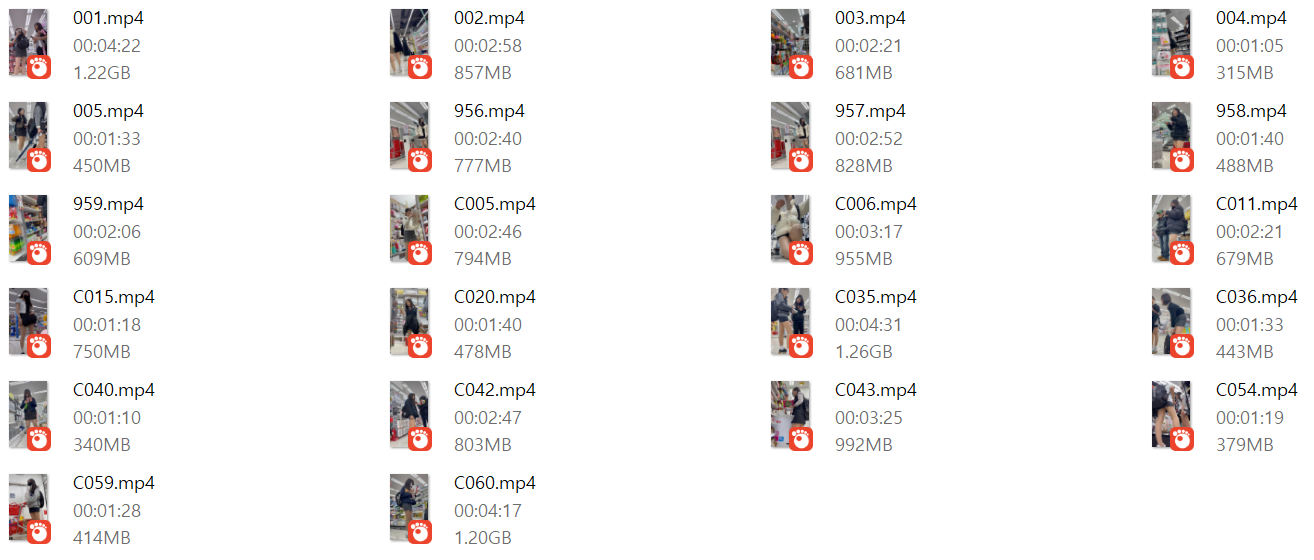
Task: Click the player badge icon on 003.mp4
Action: [801, 67]
